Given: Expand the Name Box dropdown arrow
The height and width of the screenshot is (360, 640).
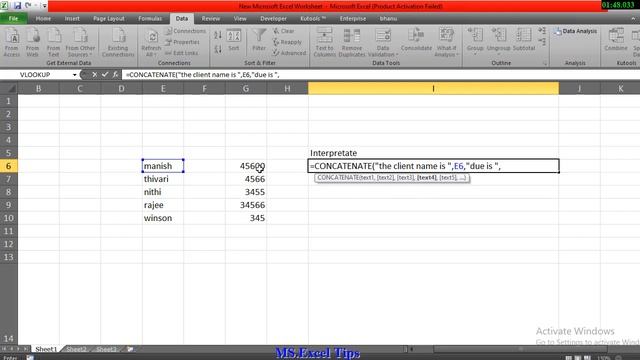Looking at the screenshot, I should [x=74, y=75].
